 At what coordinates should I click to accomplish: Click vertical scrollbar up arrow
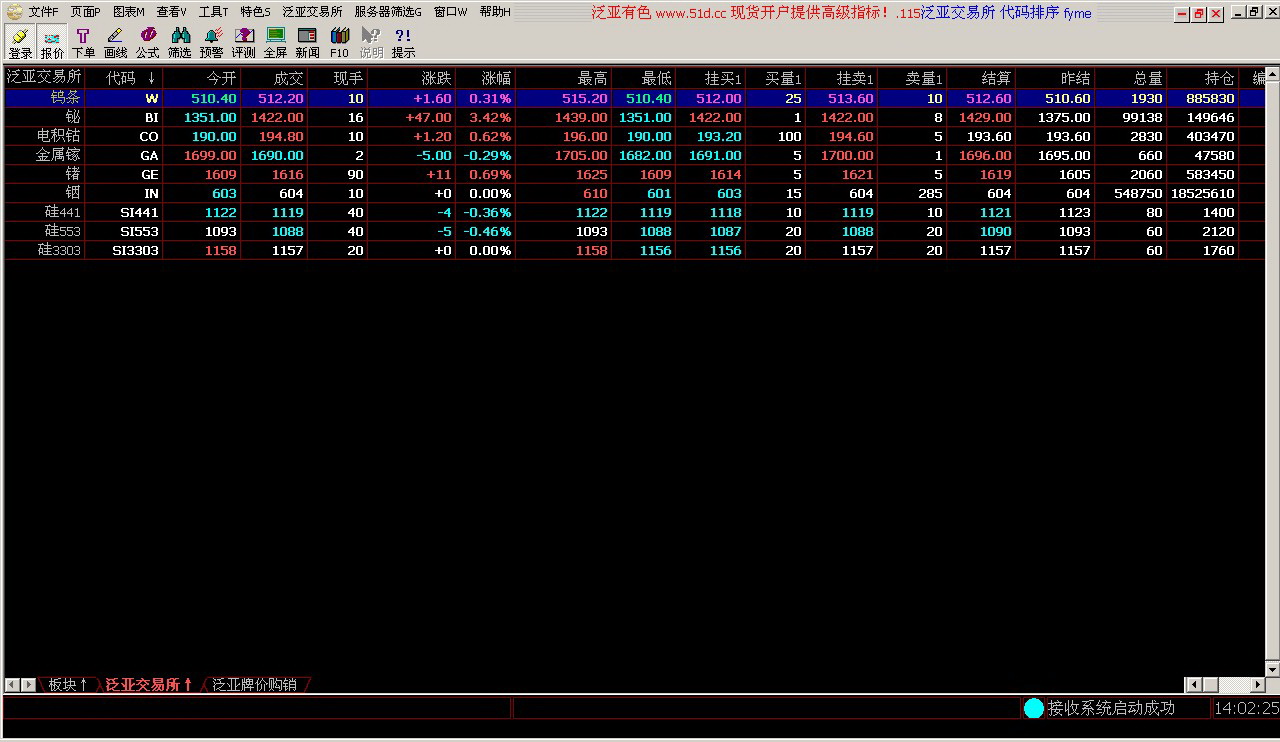(1272, 74)
